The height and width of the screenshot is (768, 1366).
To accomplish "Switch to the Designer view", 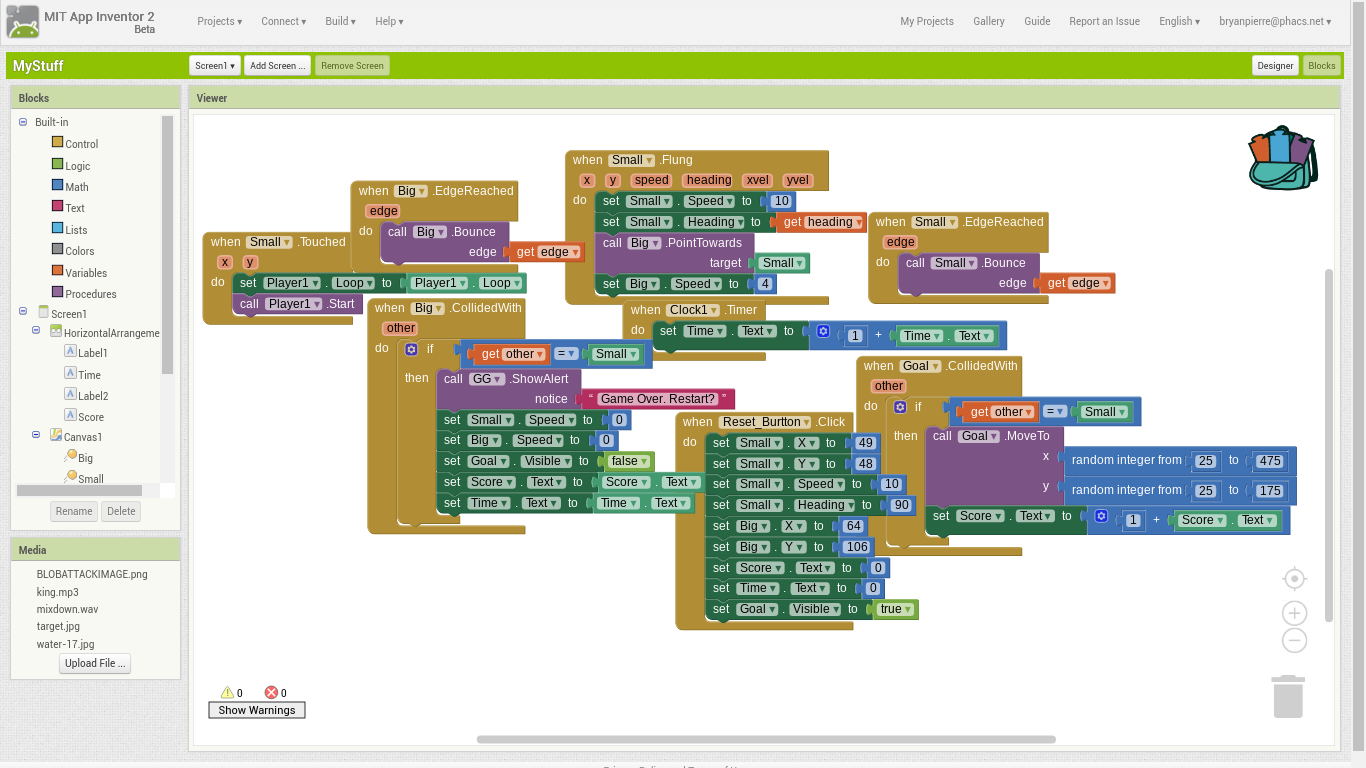I will click(x=1275, y=66).
